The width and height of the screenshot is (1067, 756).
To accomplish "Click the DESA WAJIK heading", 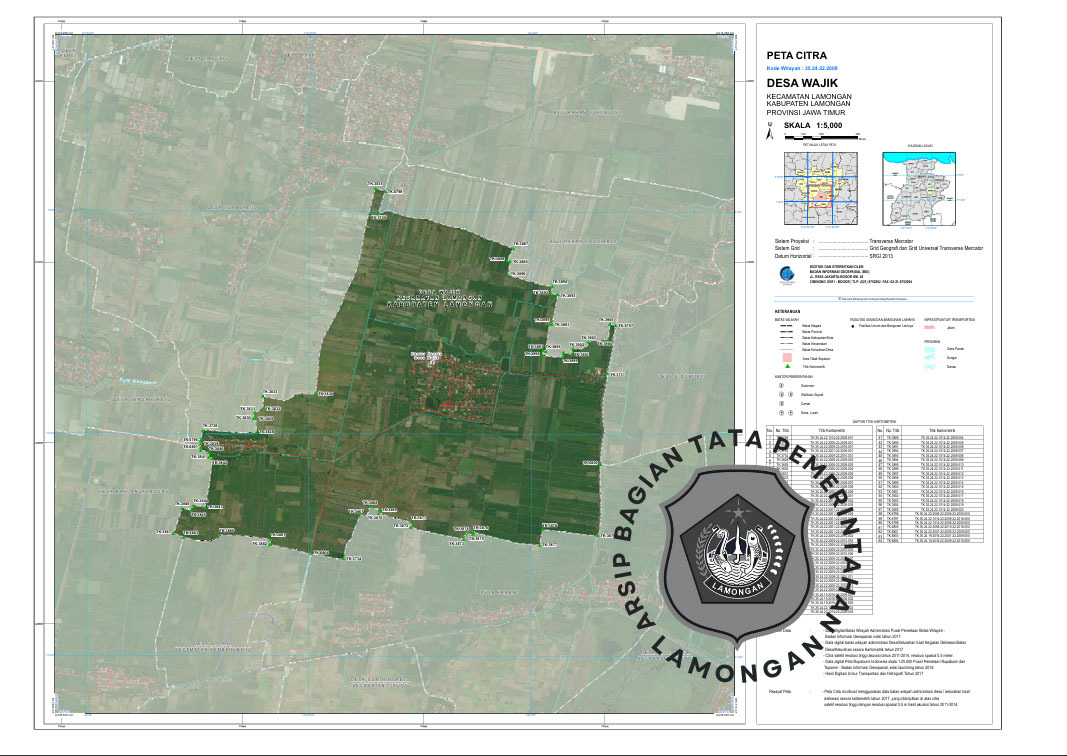I will (x=801, y=83).
